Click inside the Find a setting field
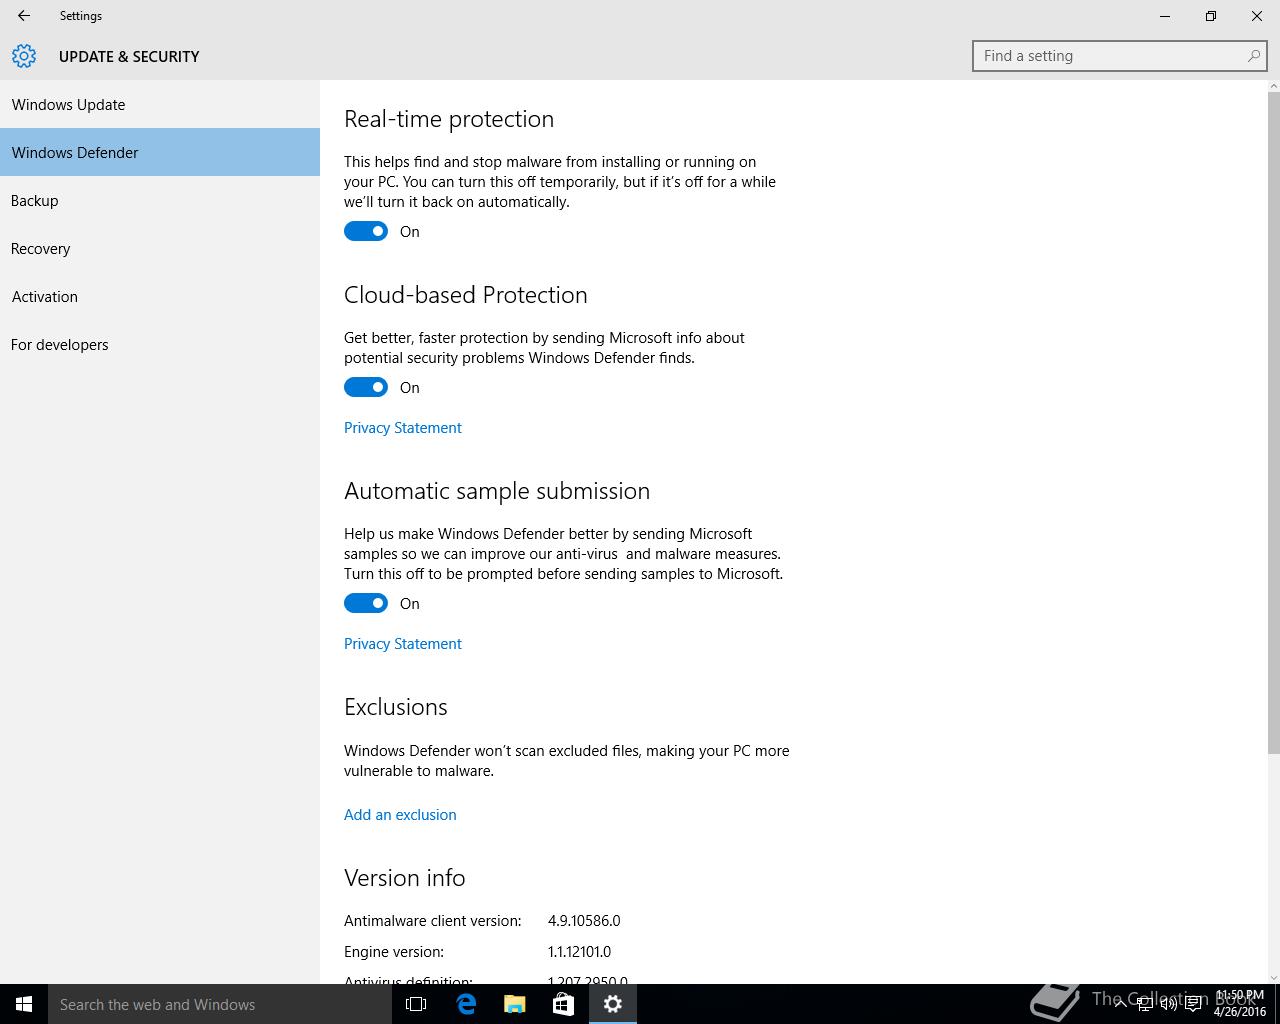This screenshot has width=1280, height=1024. coord(1120,56)
